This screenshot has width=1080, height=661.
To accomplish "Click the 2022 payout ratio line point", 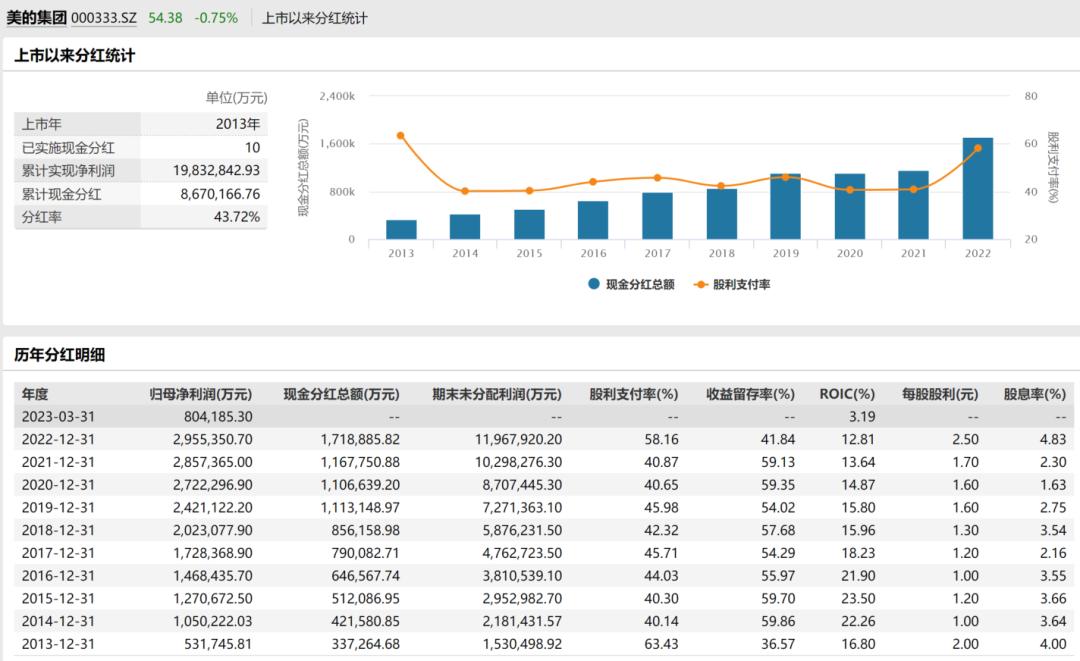I will pyautogui.click(x=977, y=148).
